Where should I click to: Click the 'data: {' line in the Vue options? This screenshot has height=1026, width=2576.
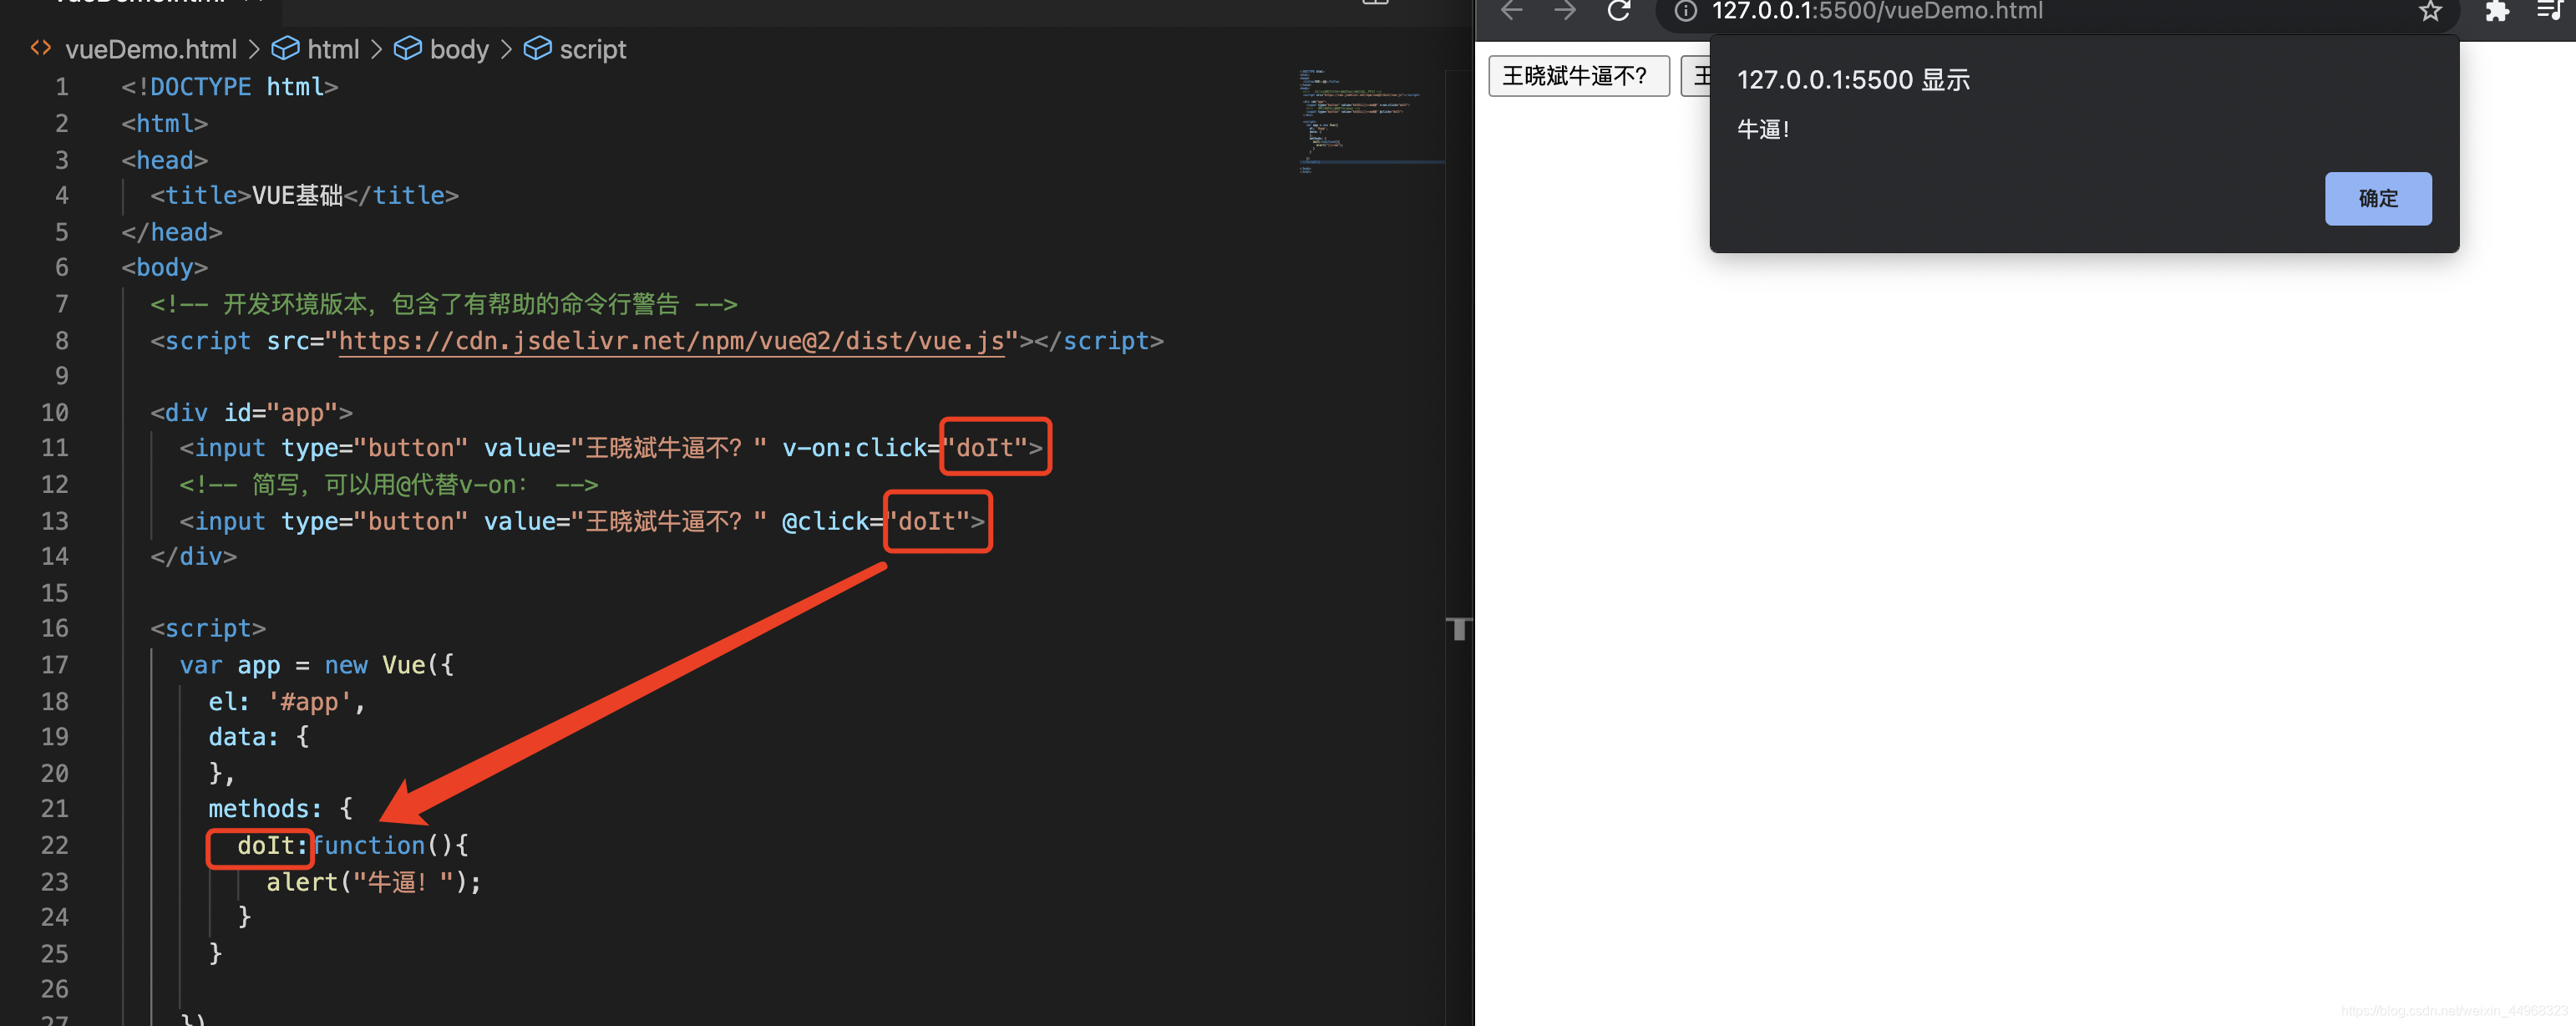[259, 737]
